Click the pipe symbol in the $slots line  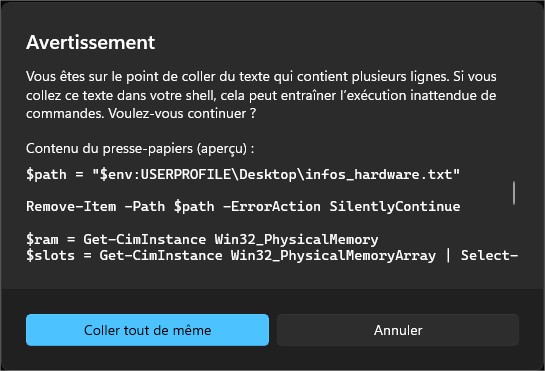point(448,256)
